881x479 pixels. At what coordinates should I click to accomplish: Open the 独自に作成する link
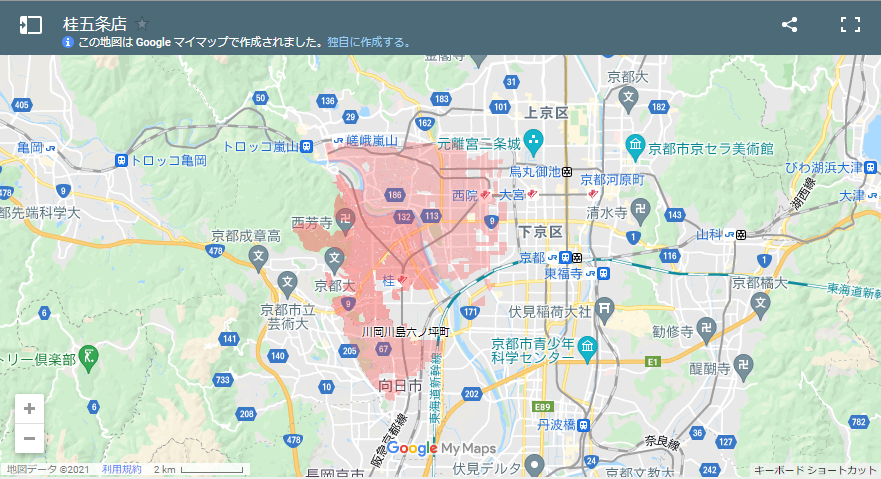[369, 42]
